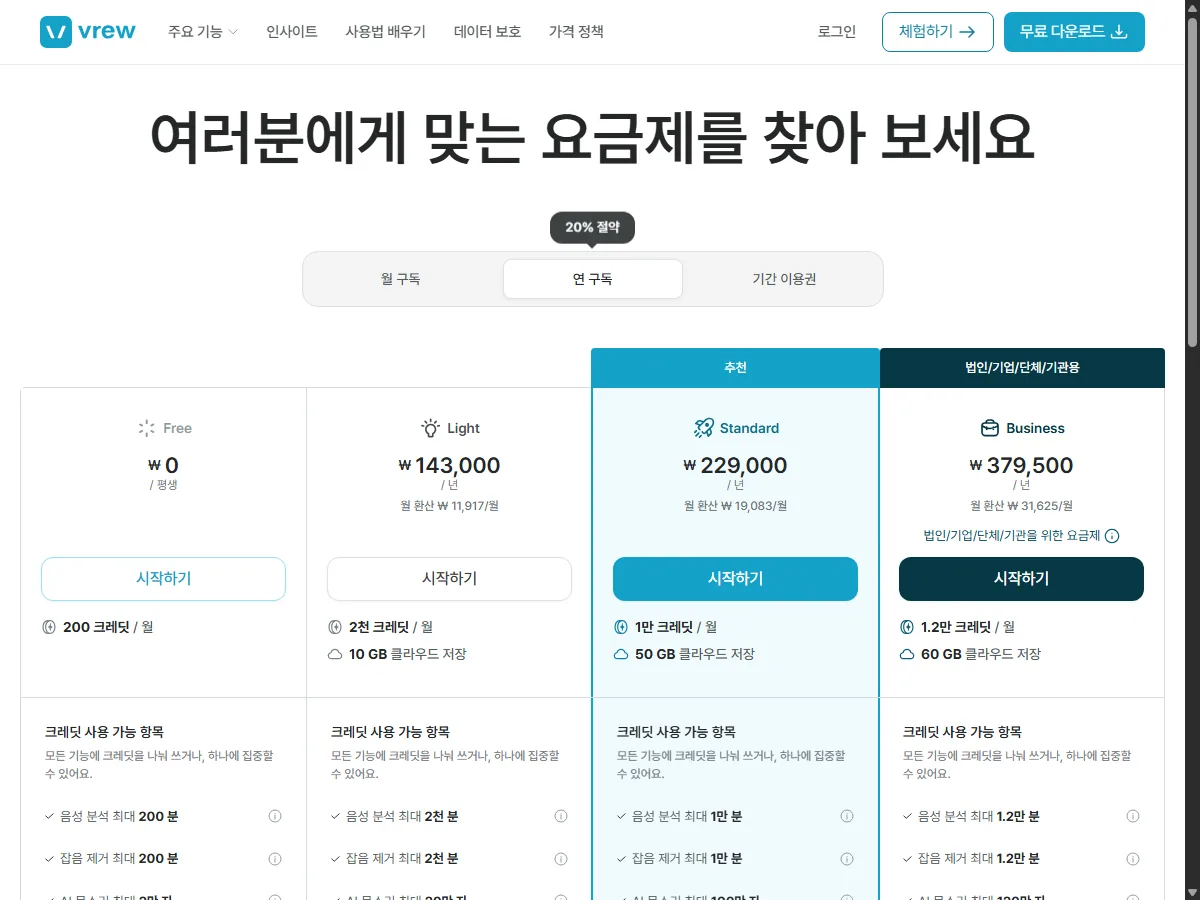Select the 연 구독 tab
The image size is (1200, 900).
(x=593, y=279)
